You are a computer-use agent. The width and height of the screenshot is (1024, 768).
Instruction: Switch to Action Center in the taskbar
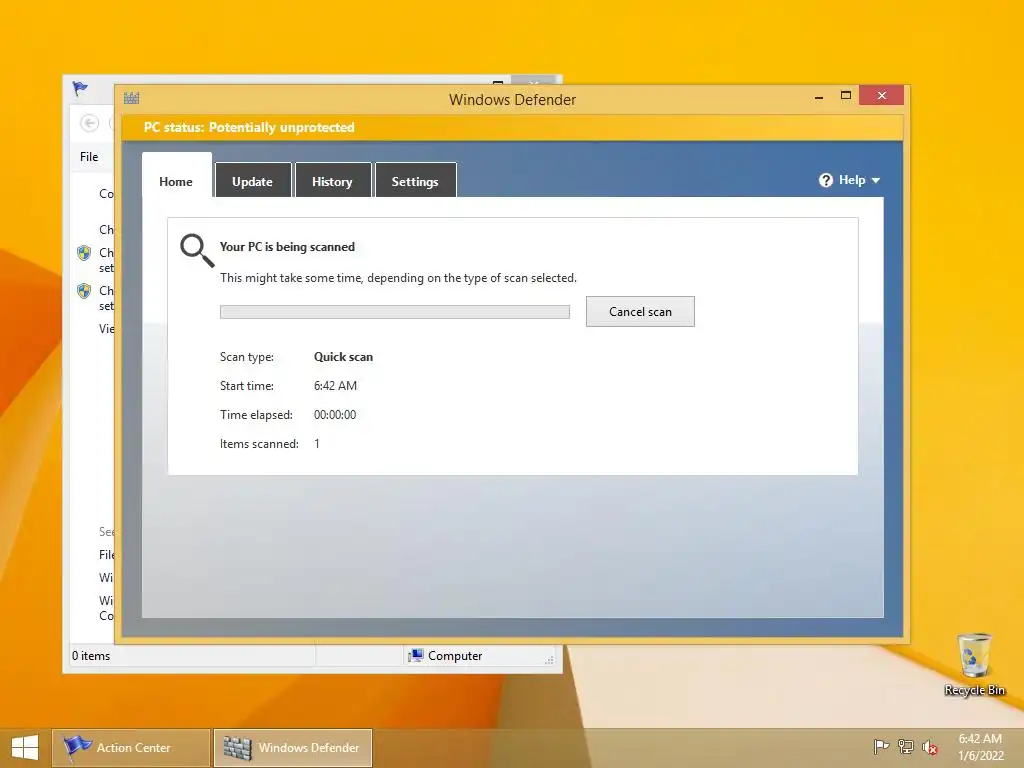[131, 748]
